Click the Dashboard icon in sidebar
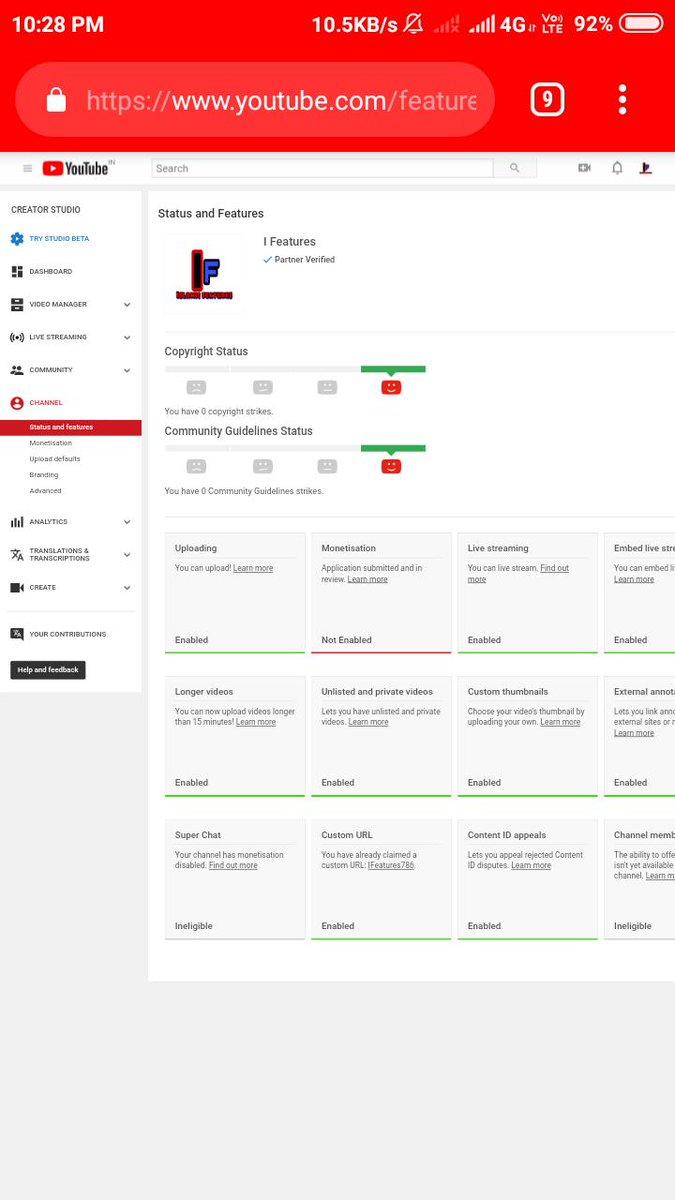This screenshot has height=1200, width=675. coord(17,271)
